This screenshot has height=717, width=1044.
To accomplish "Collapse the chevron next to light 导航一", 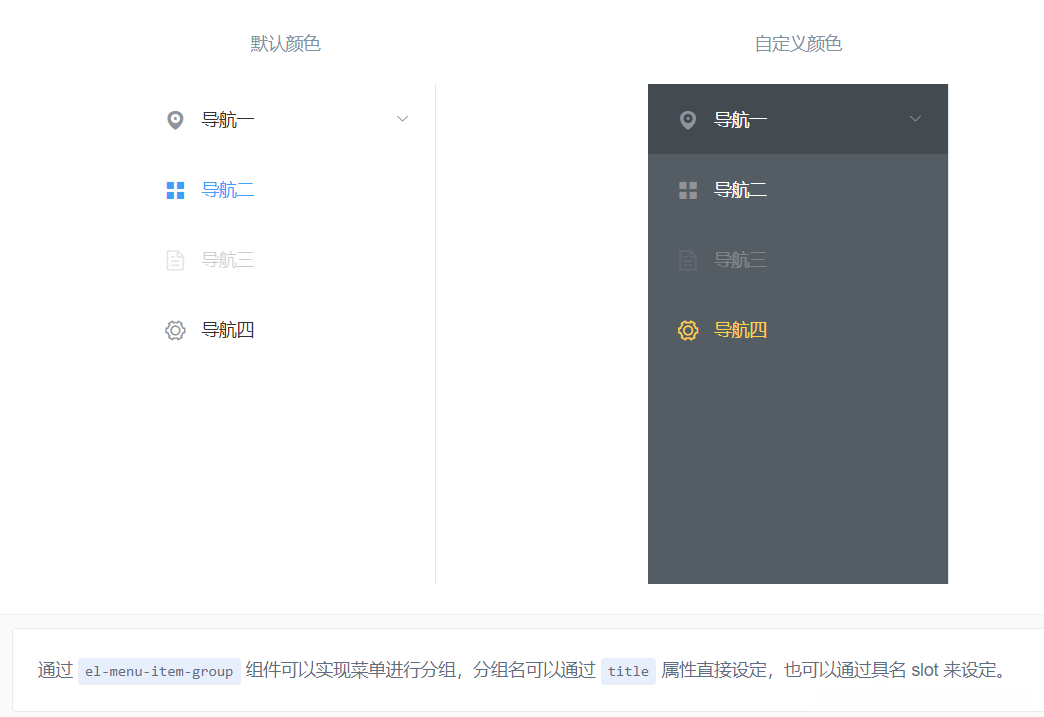I will coord(403,118).
